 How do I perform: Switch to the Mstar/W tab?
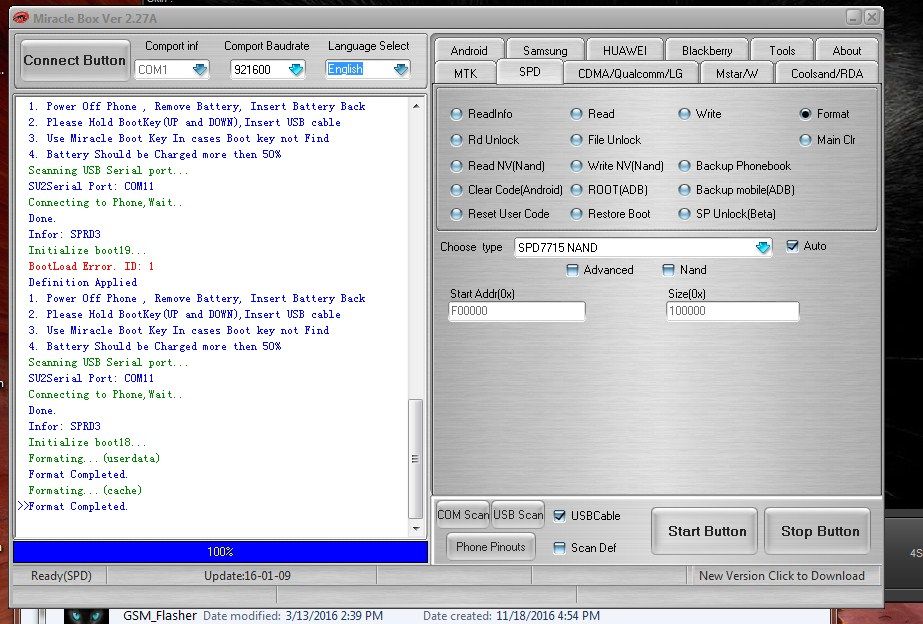pyautogui.click(x=737, y=74)
